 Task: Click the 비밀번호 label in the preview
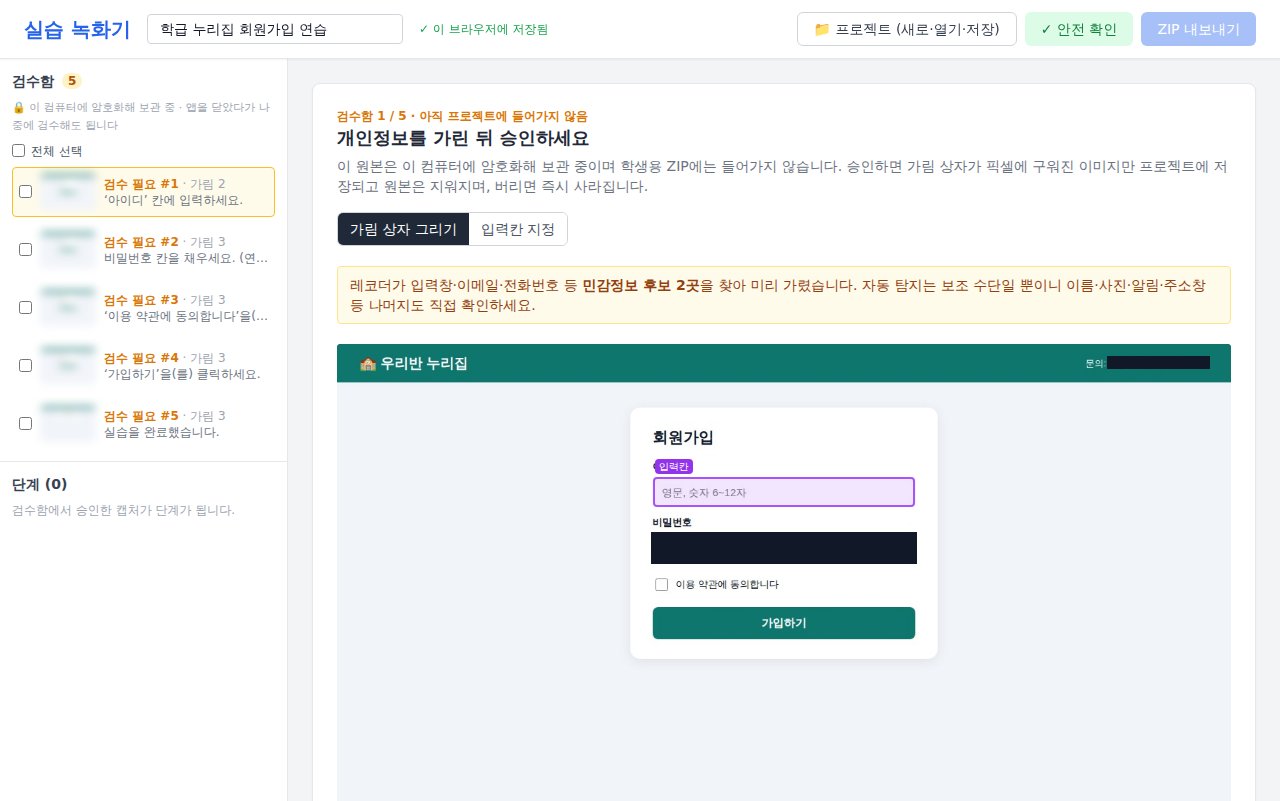(x=672, y=522)
